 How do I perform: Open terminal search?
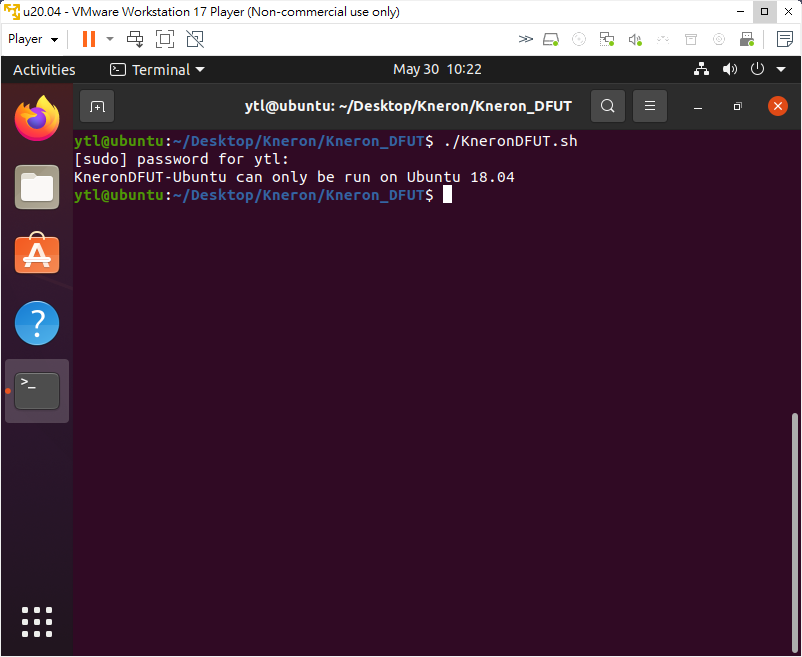click(608, 106)
